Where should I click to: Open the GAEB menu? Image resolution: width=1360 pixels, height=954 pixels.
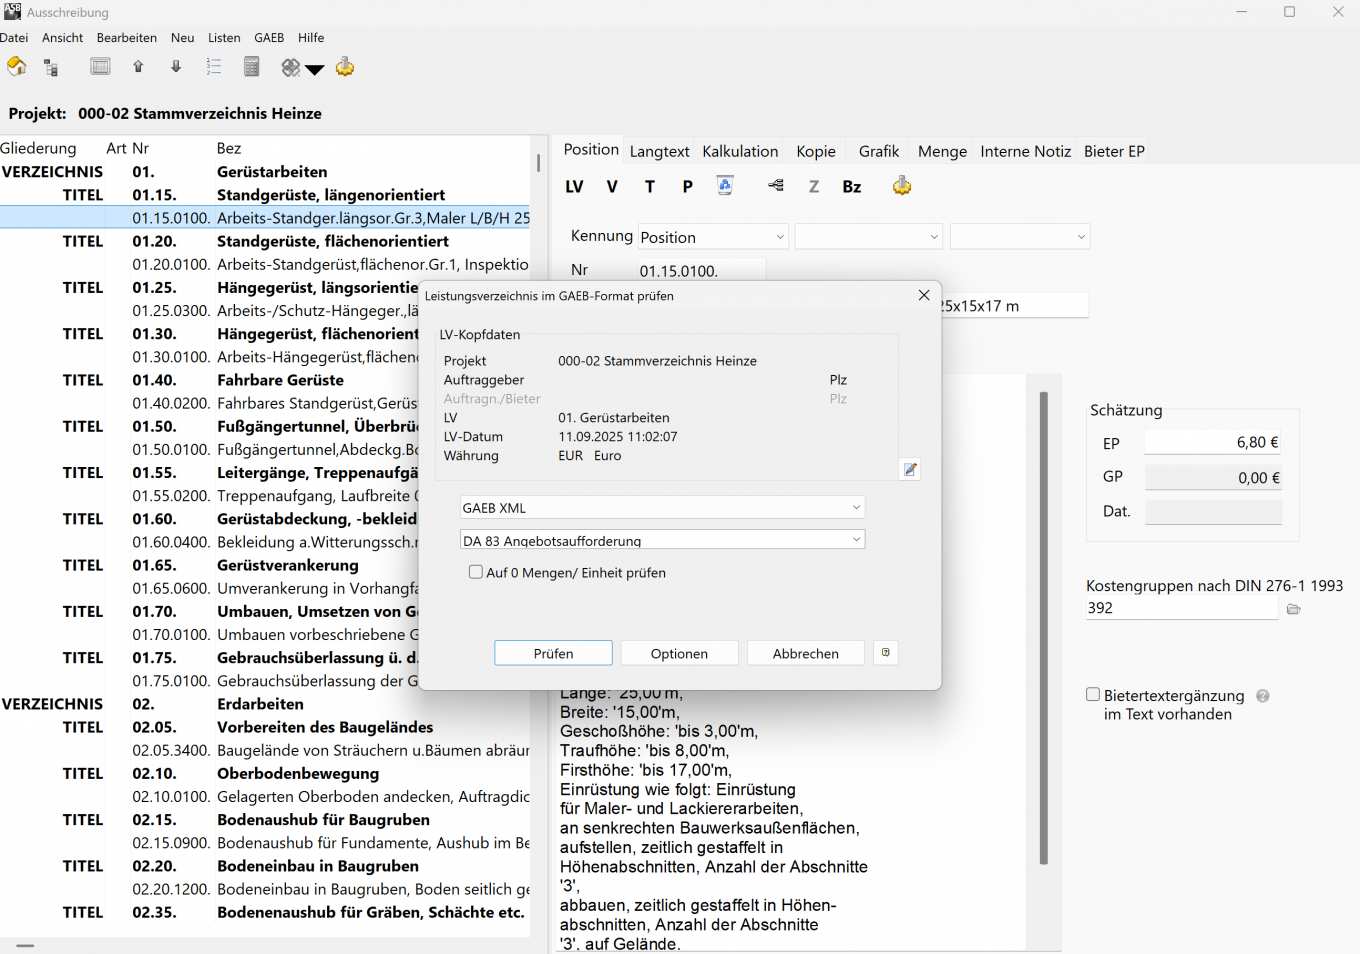tap(269, 38)
